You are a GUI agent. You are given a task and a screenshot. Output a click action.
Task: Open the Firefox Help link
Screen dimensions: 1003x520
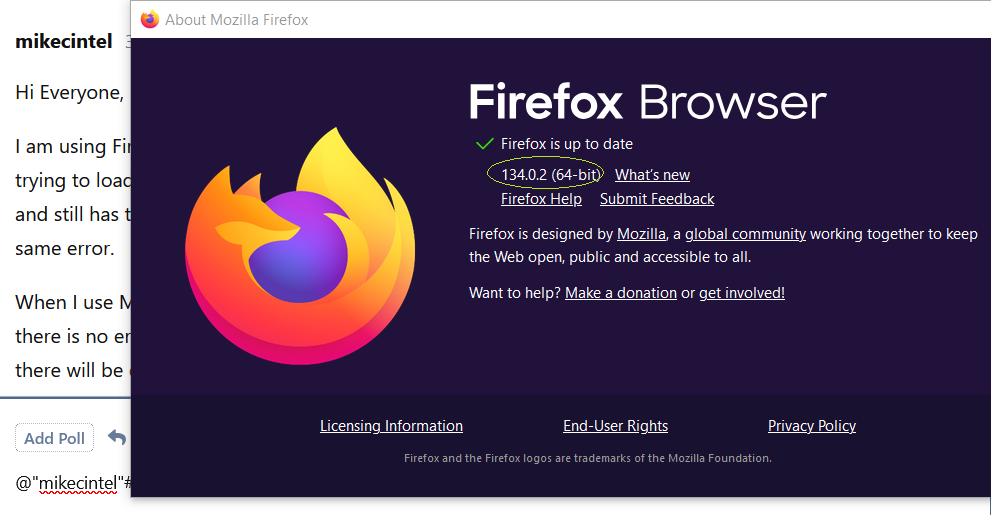click(541, 199)
